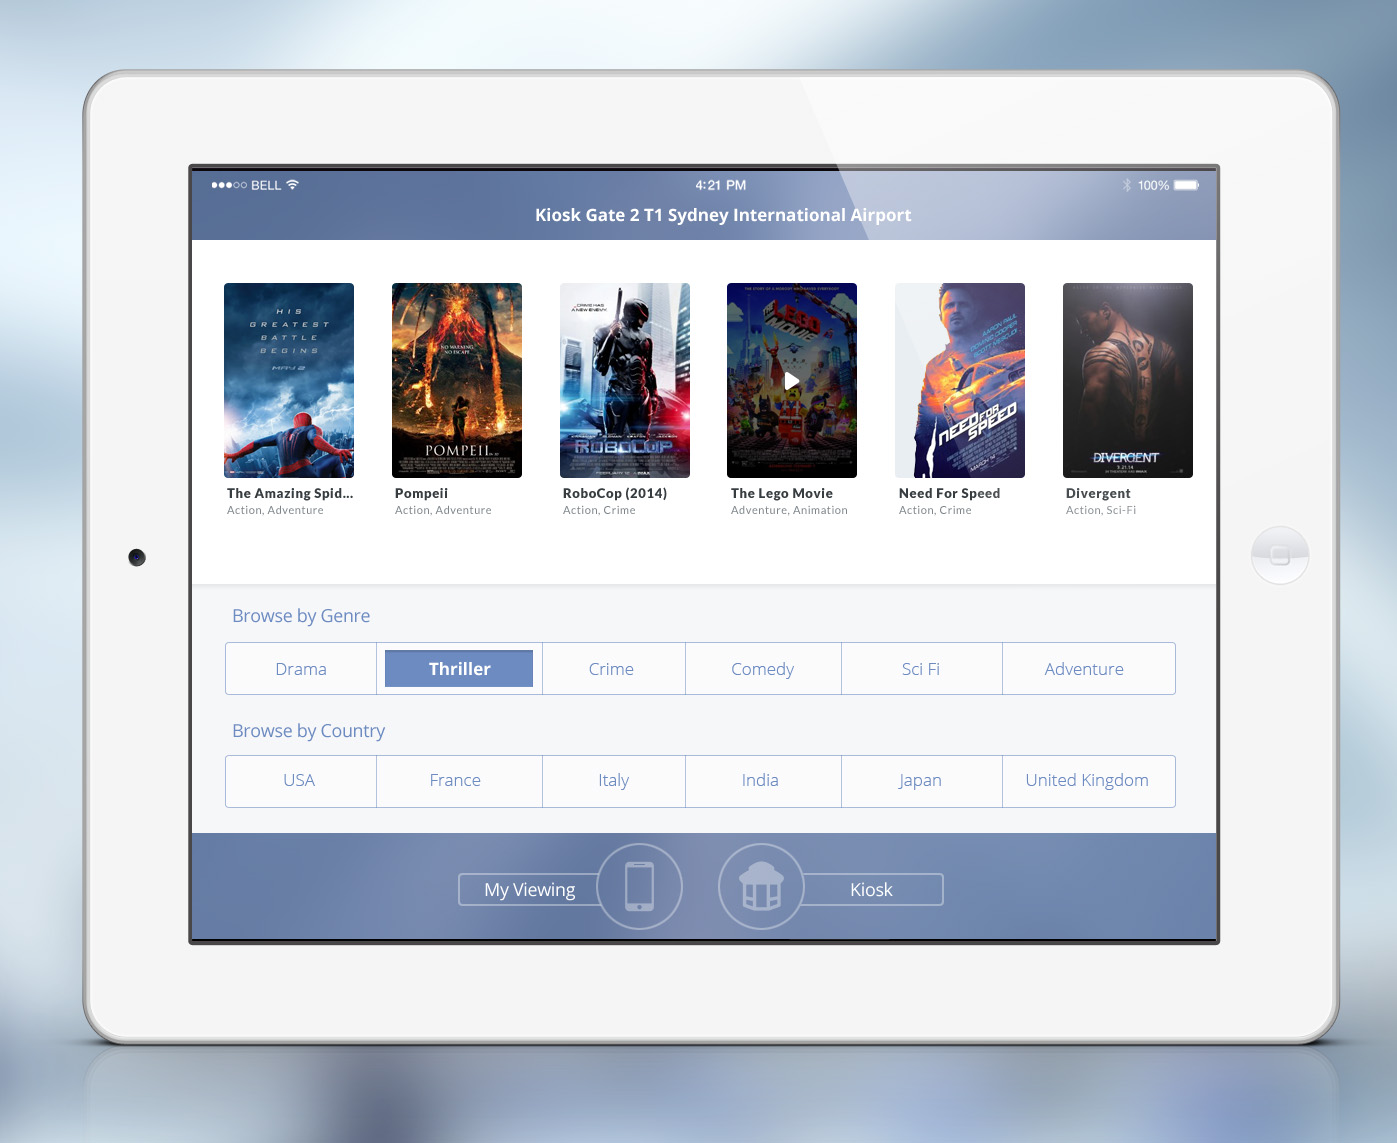Browse movies from Japan
This screenshot has width=1397, height=1143.
point(921,781)
